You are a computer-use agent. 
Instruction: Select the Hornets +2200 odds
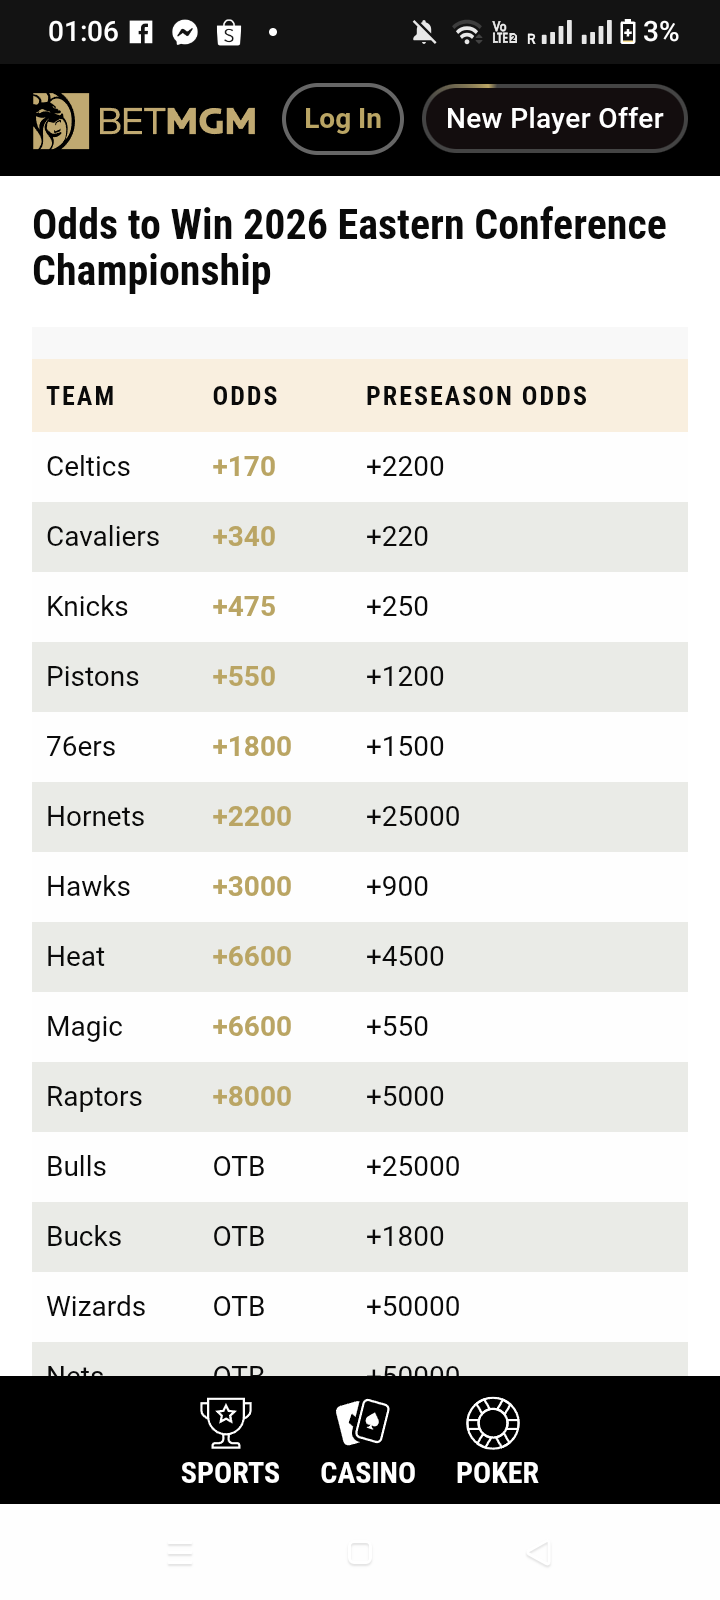[252, 817]
